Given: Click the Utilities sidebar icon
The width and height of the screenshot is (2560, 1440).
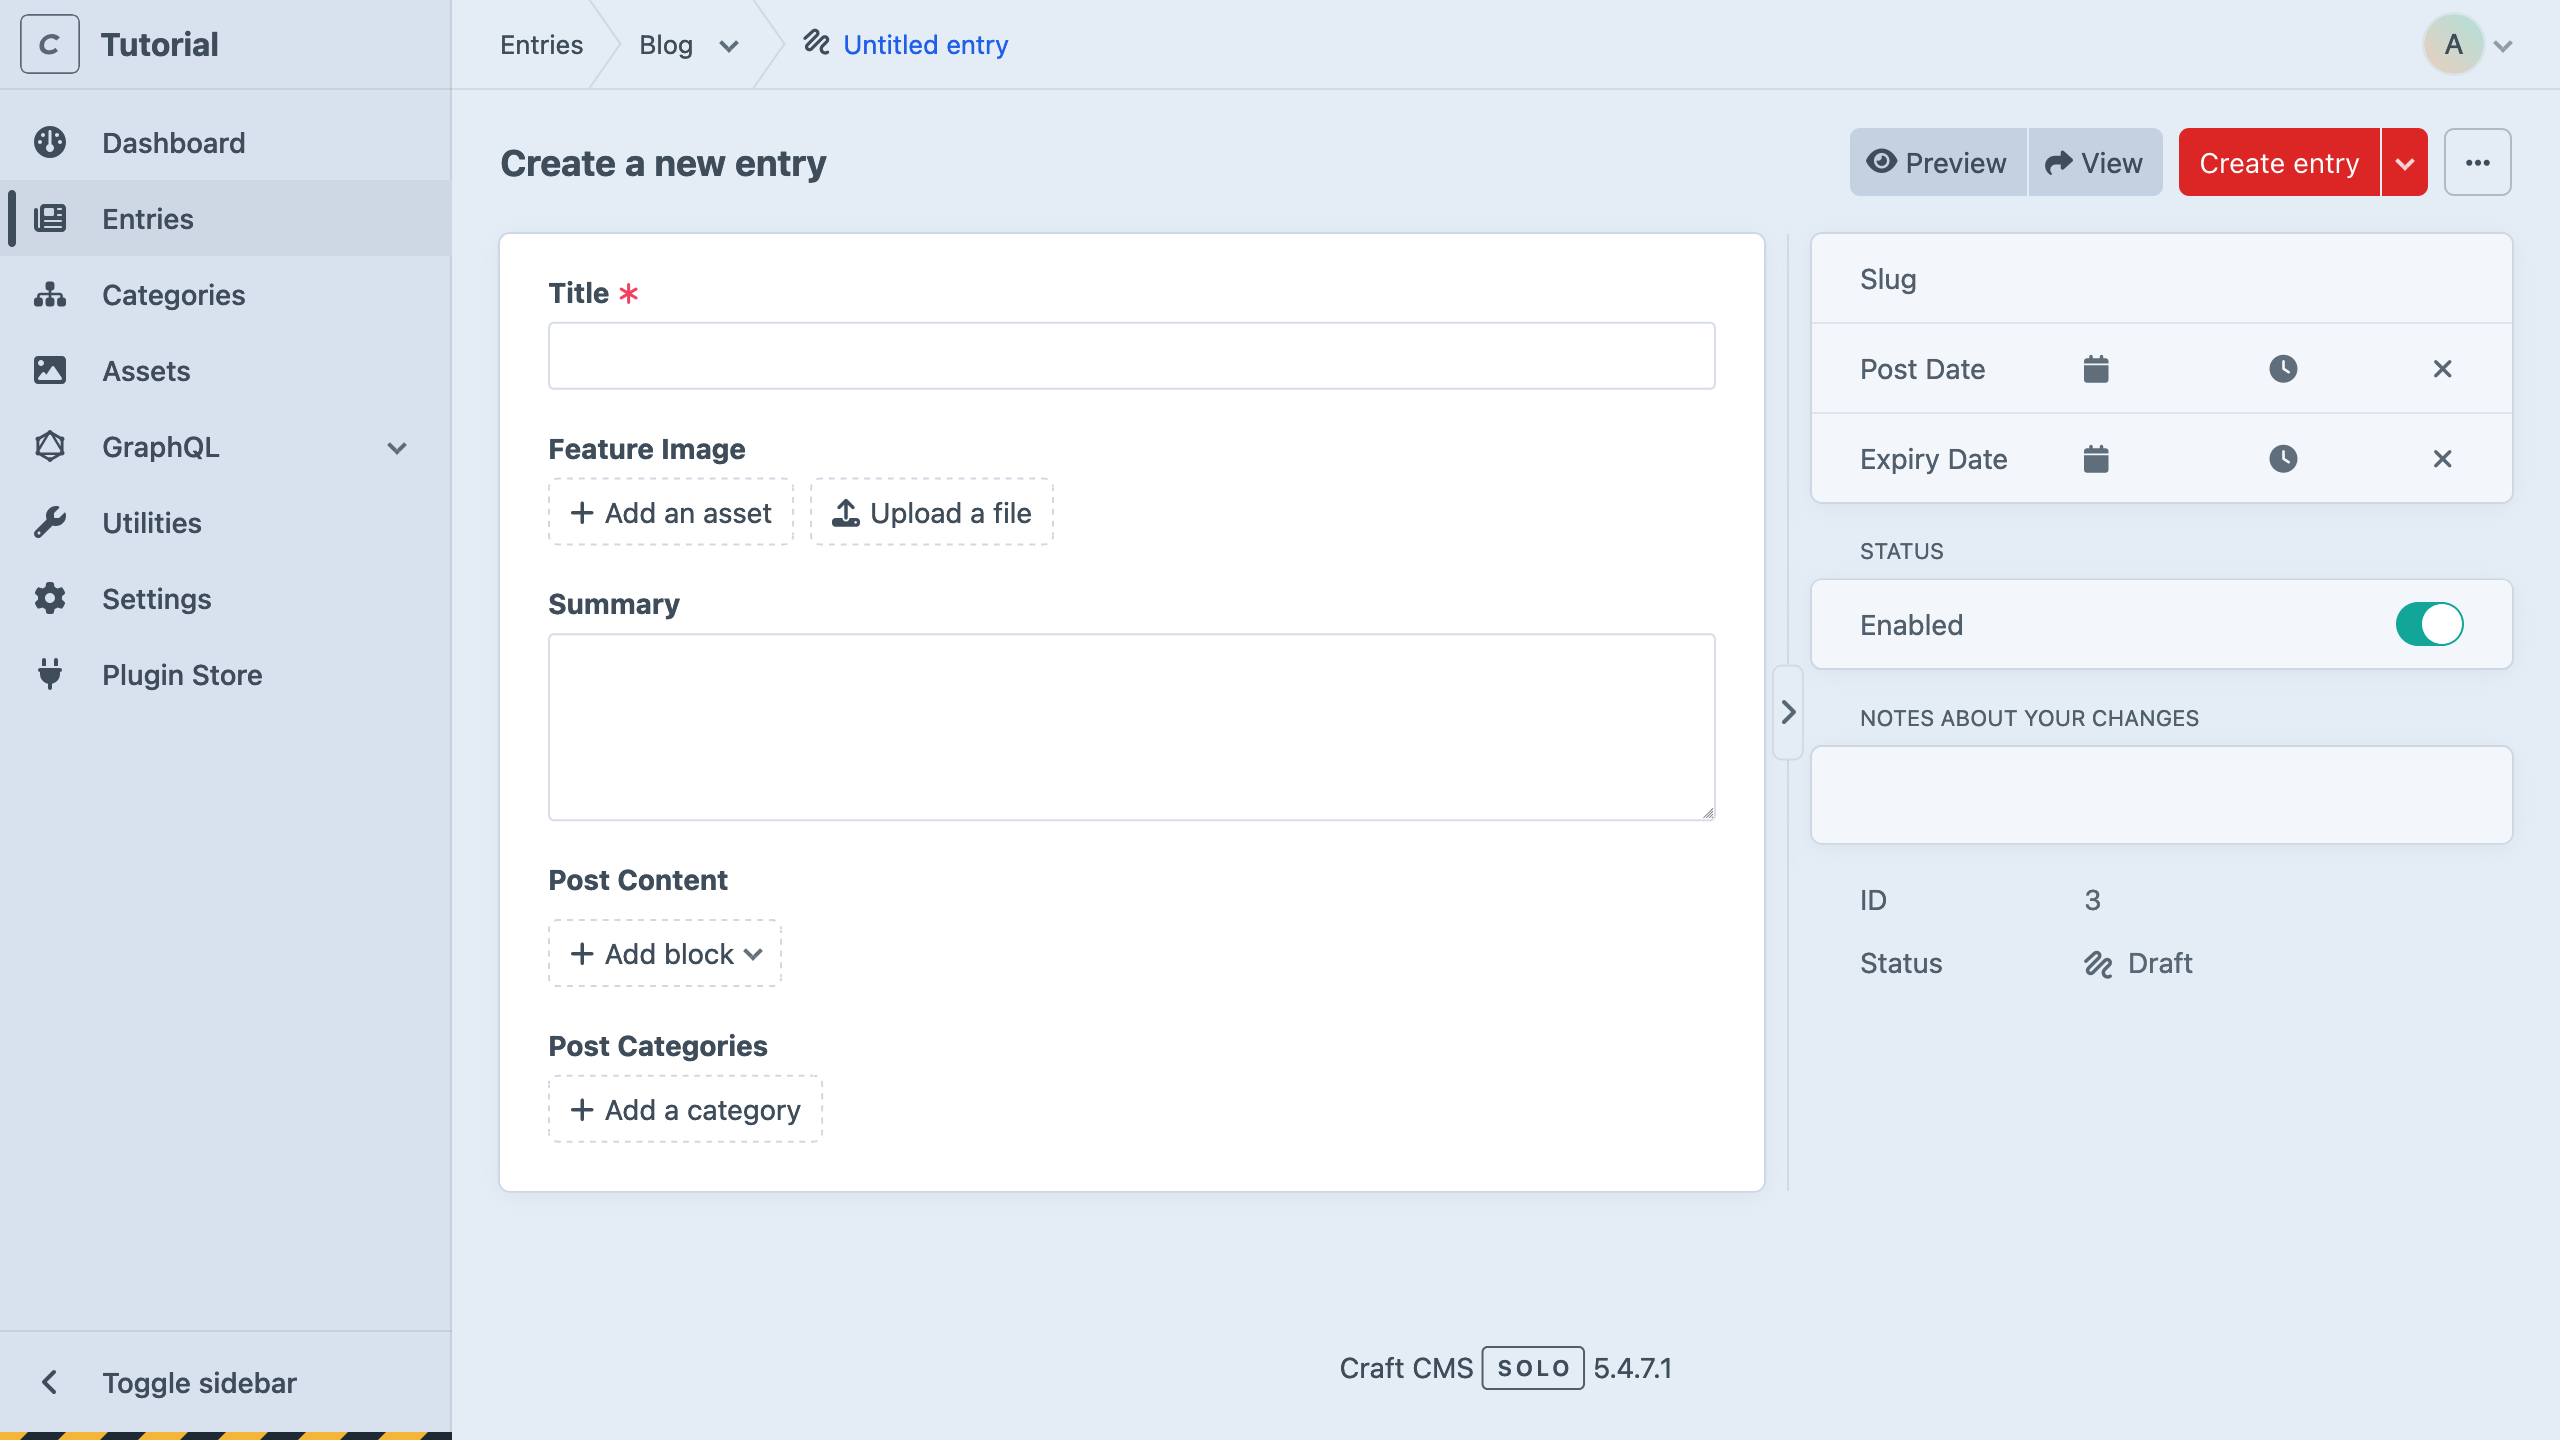Looking at the screenshot, I should [53, 522].
